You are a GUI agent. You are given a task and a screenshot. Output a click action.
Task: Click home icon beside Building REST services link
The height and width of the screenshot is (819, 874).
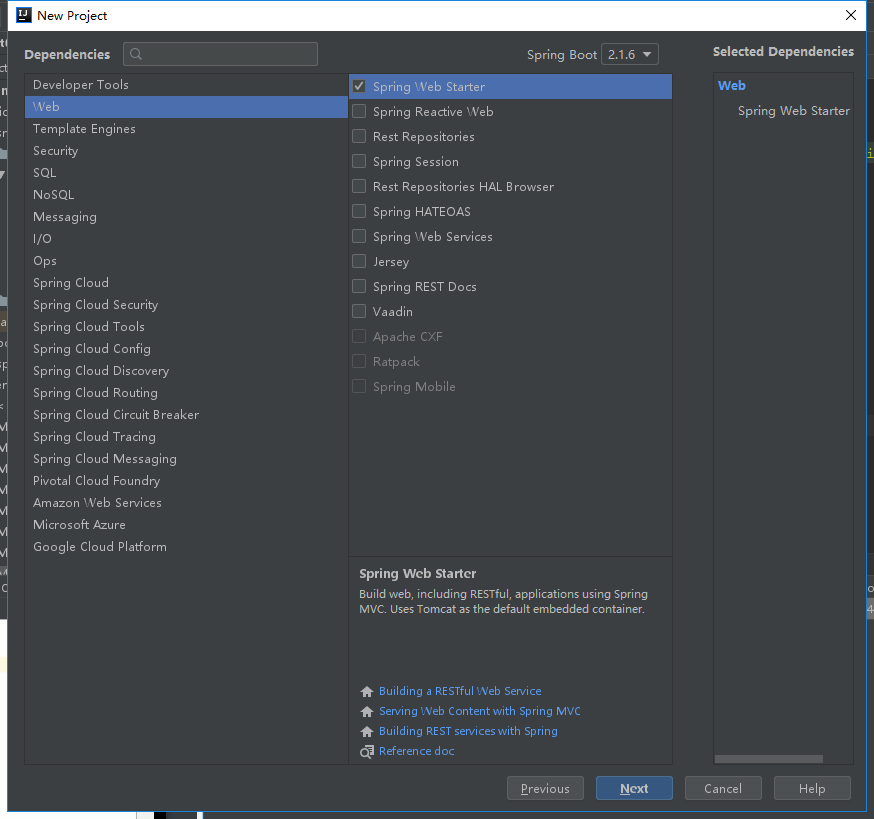coord(367,731)
